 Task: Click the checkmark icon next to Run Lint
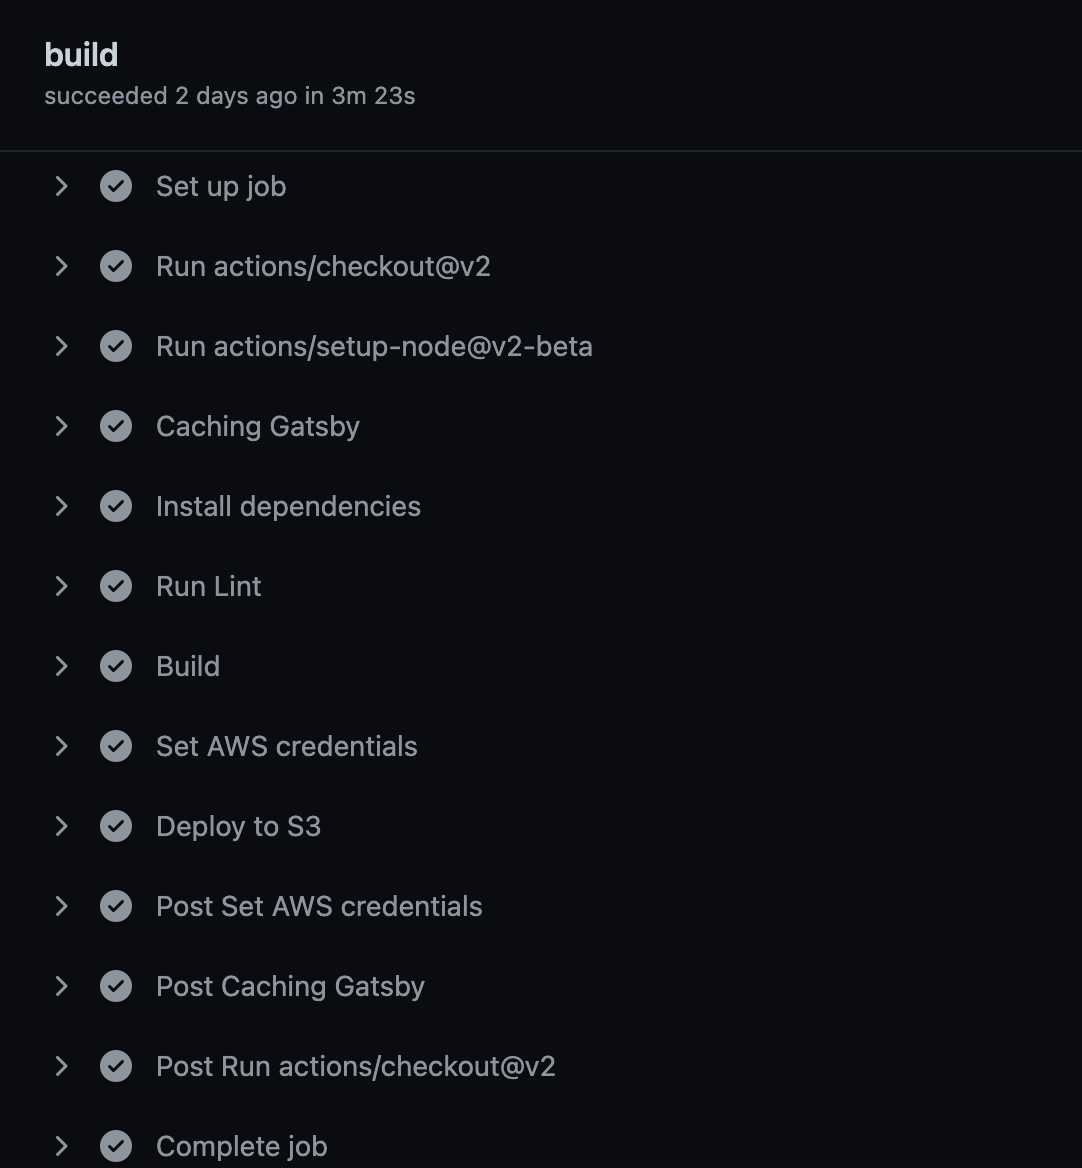point(116,586)
